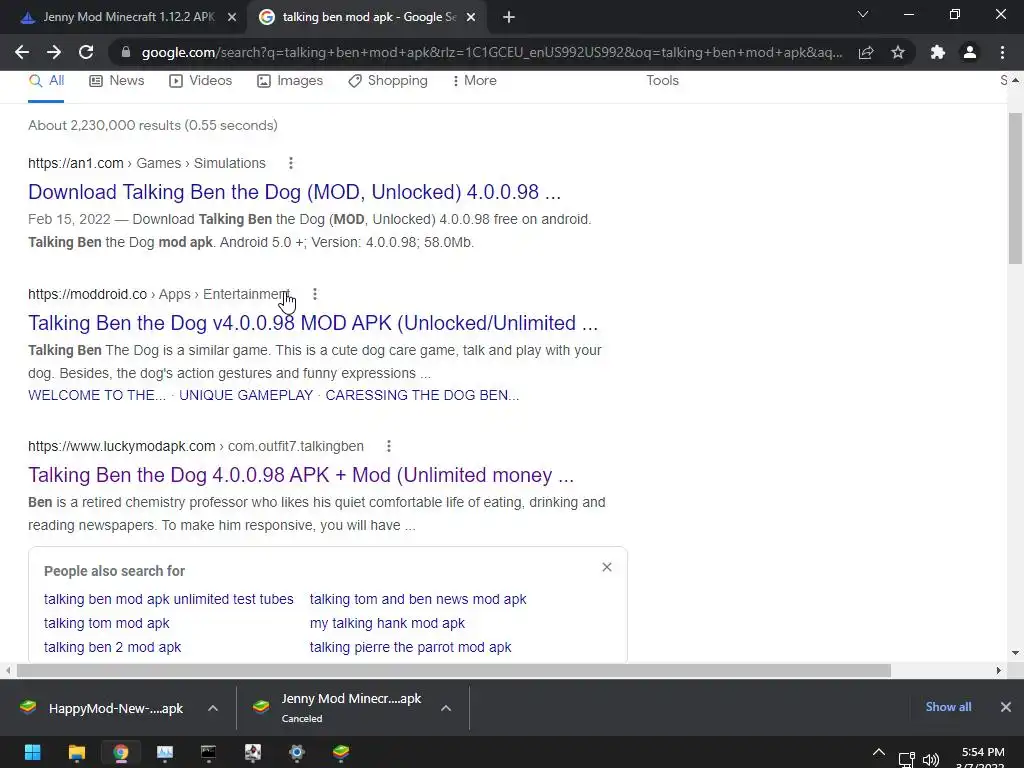Click the address bar URL field
This screenshot has height=768, width=1024.
tap(491, 52)
